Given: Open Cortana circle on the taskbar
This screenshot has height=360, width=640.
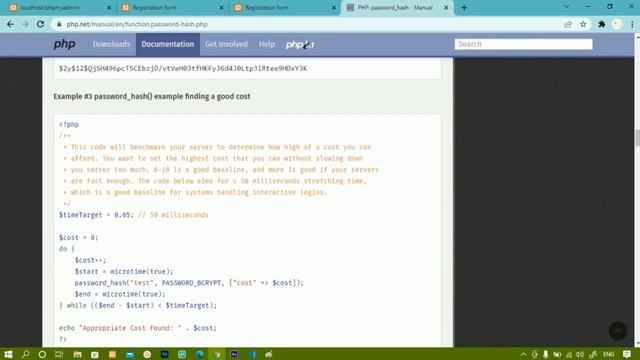Looking at the screenshot, I should (x=42, y=354).
